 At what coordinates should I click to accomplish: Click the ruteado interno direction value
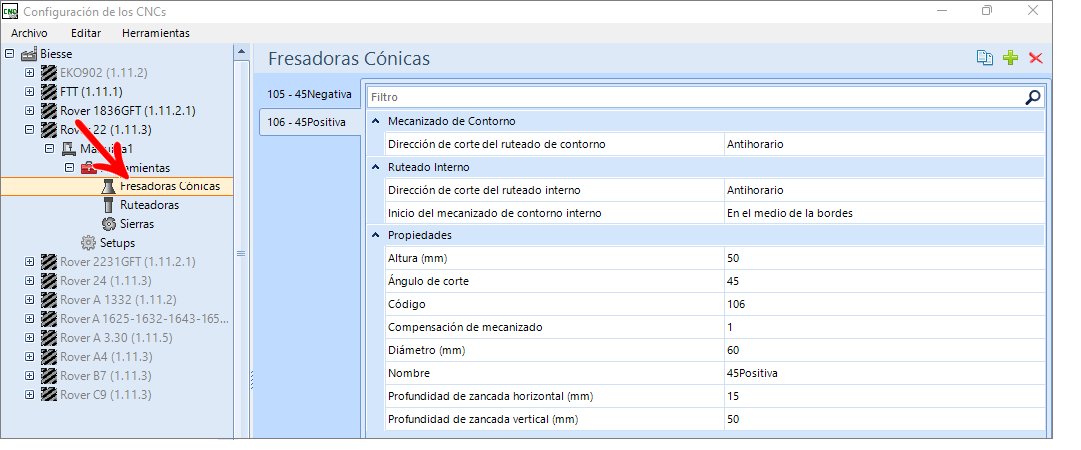tap(884, 190)
